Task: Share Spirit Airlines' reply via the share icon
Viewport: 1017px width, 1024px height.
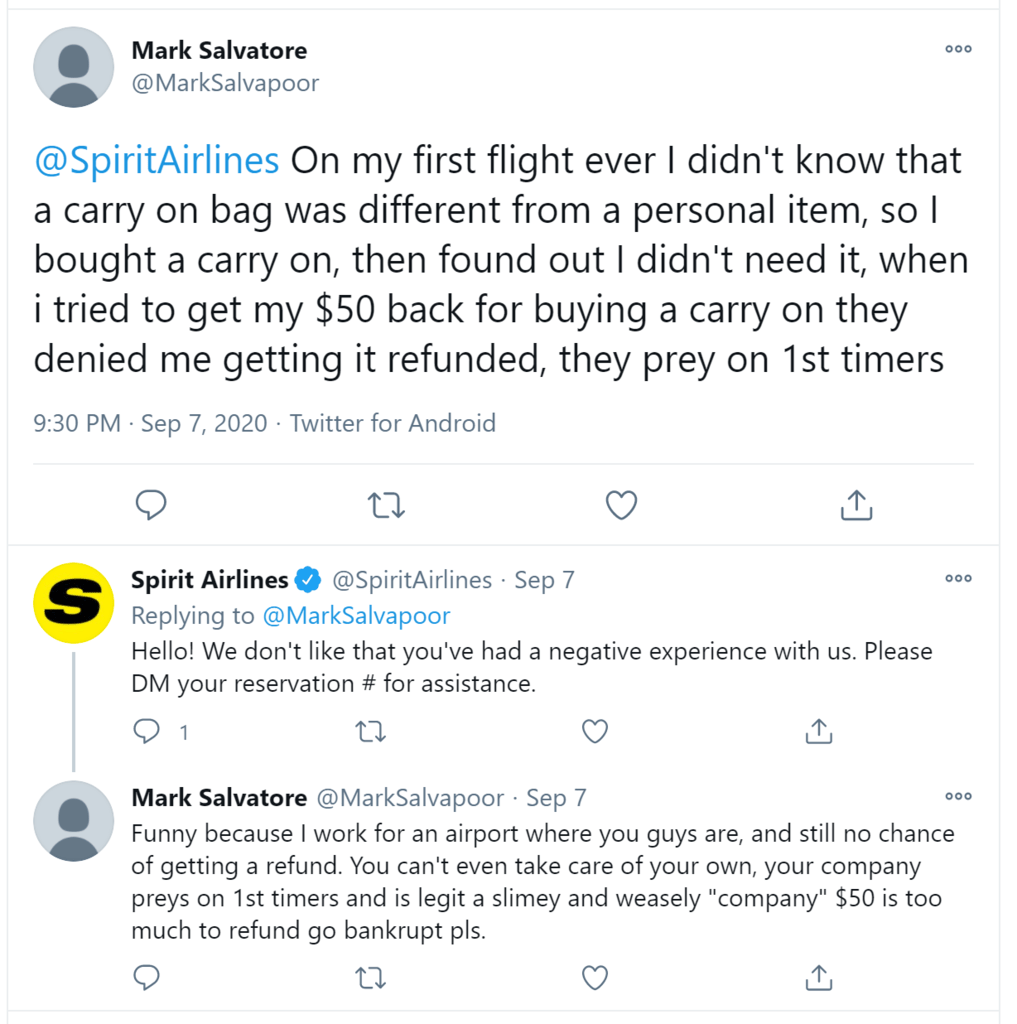Action: [x=818, y=731]
